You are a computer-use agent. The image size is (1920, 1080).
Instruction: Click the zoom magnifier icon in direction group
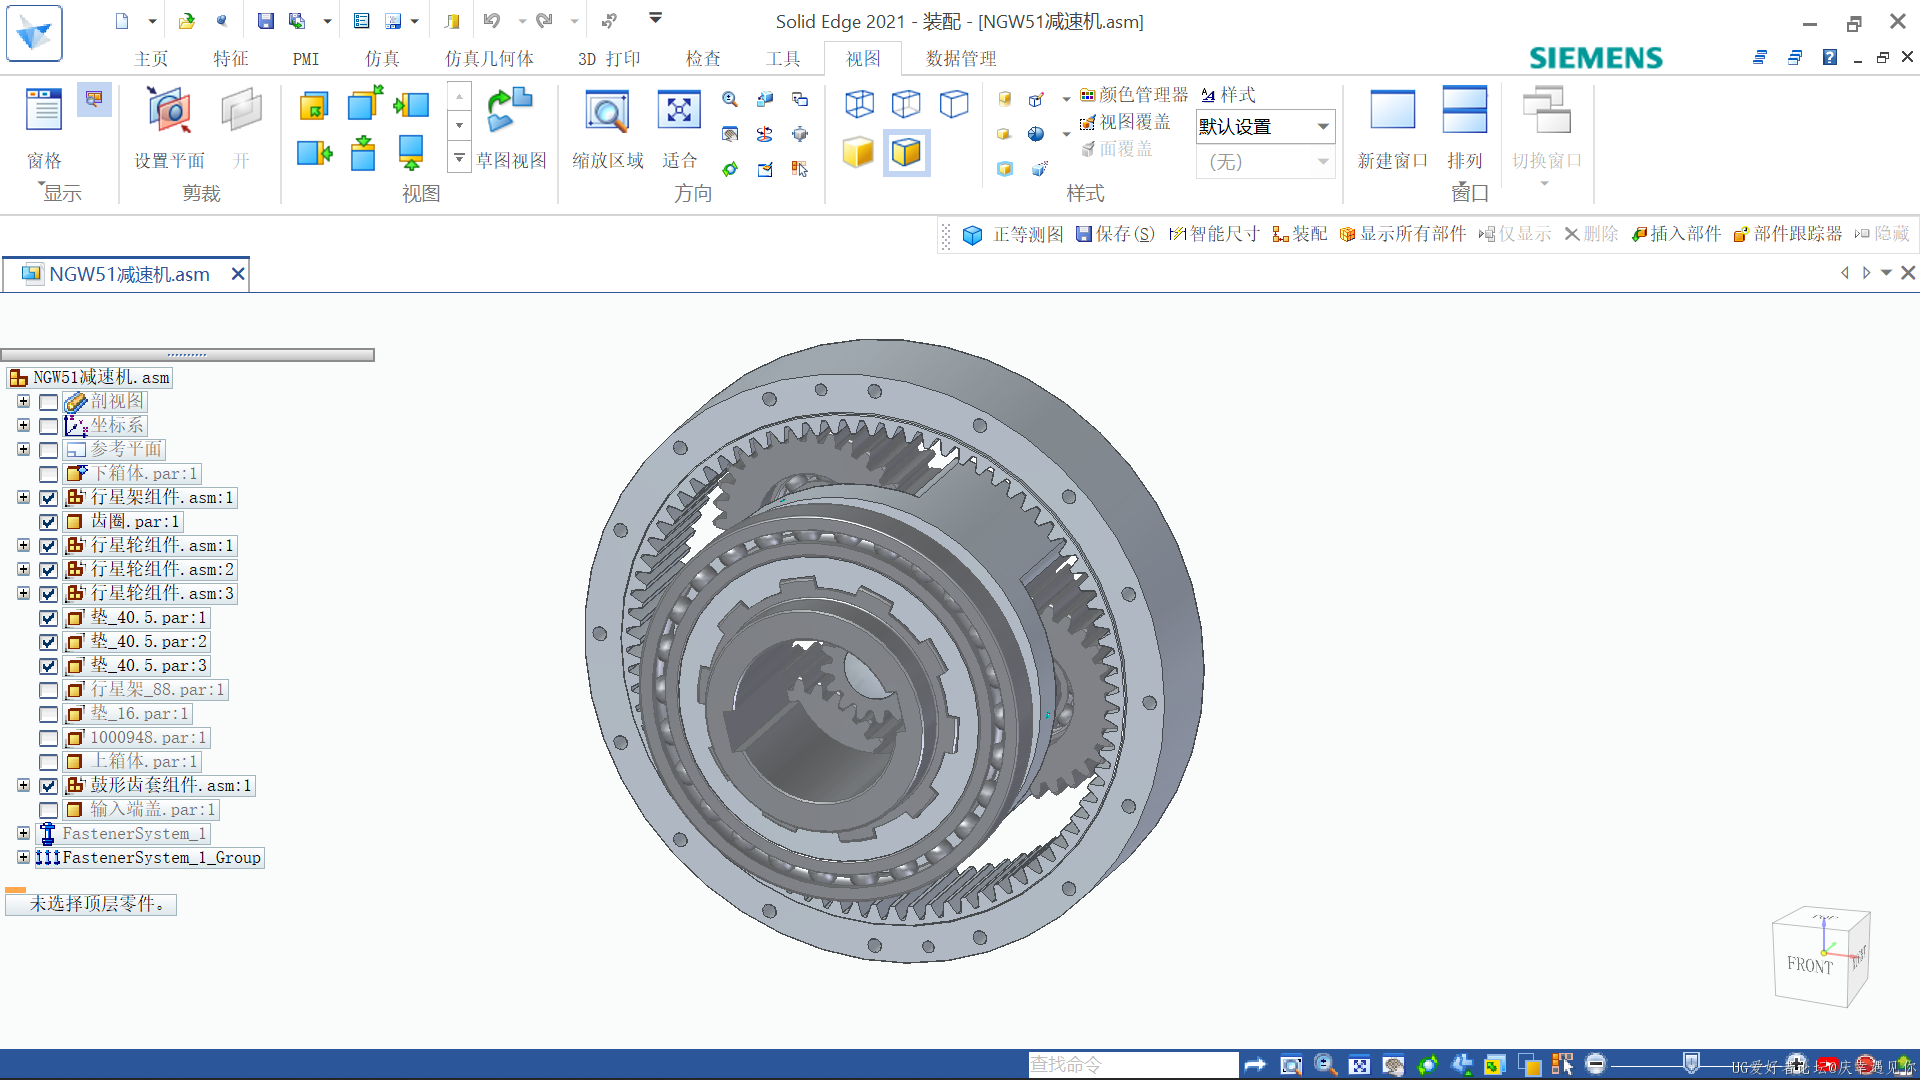tap(730, 99)
